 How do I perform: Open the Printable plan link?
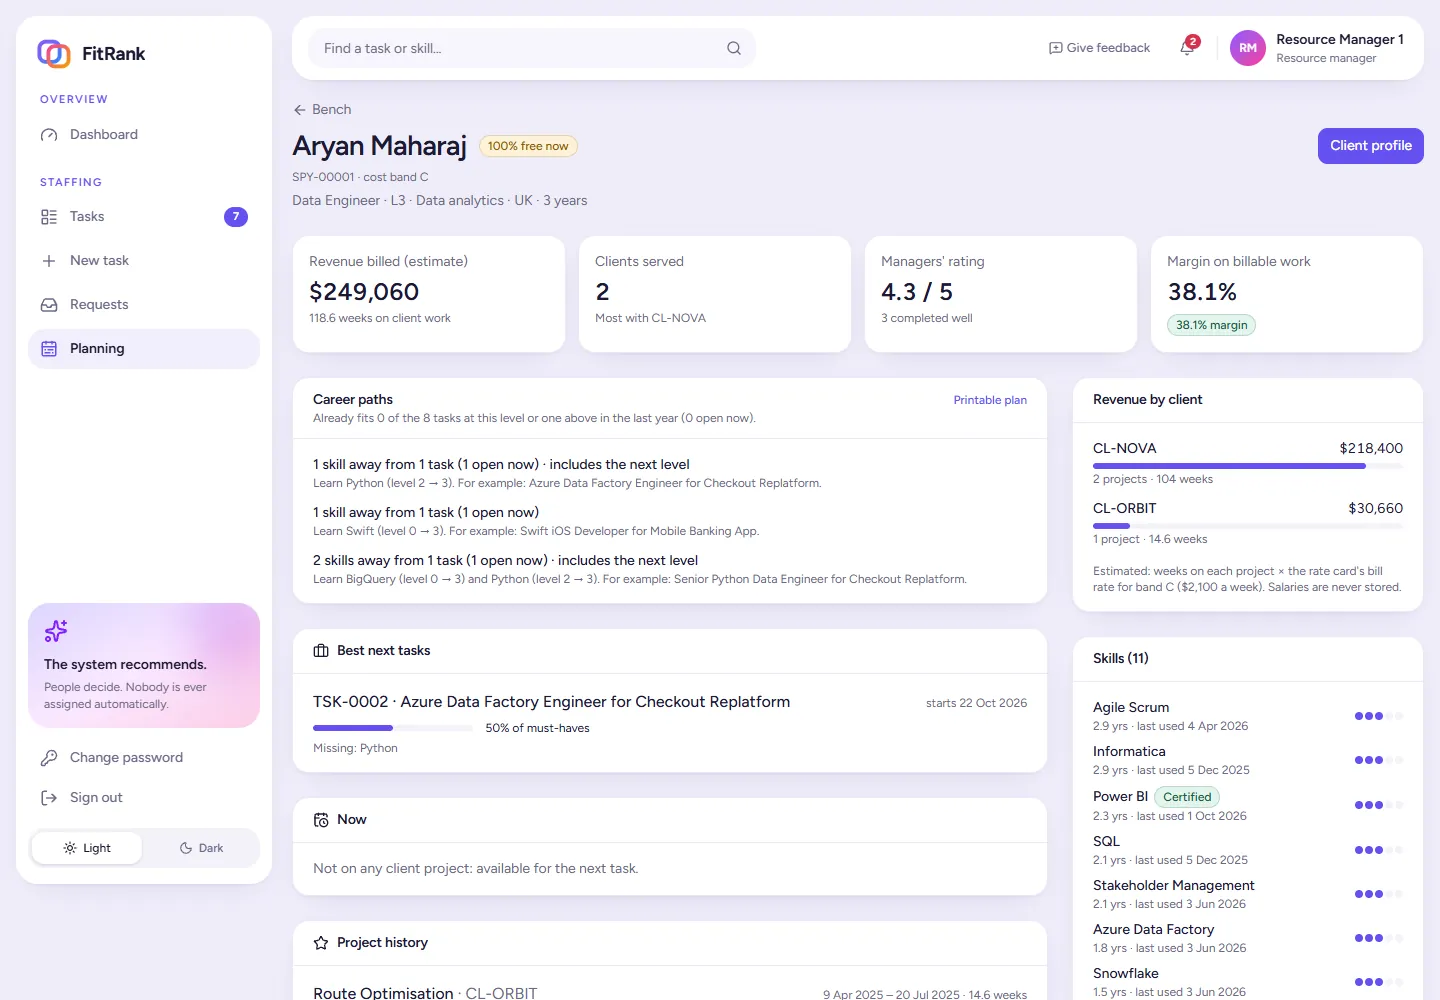[x=990, y=400]
